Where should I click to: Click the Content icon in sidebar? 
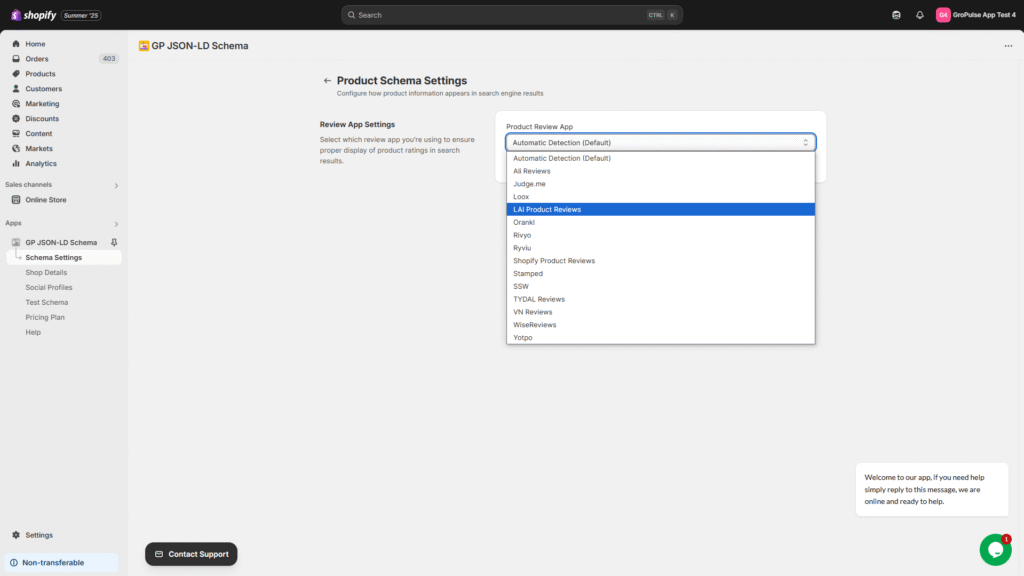pyautogui.click(x=16, y=133)
